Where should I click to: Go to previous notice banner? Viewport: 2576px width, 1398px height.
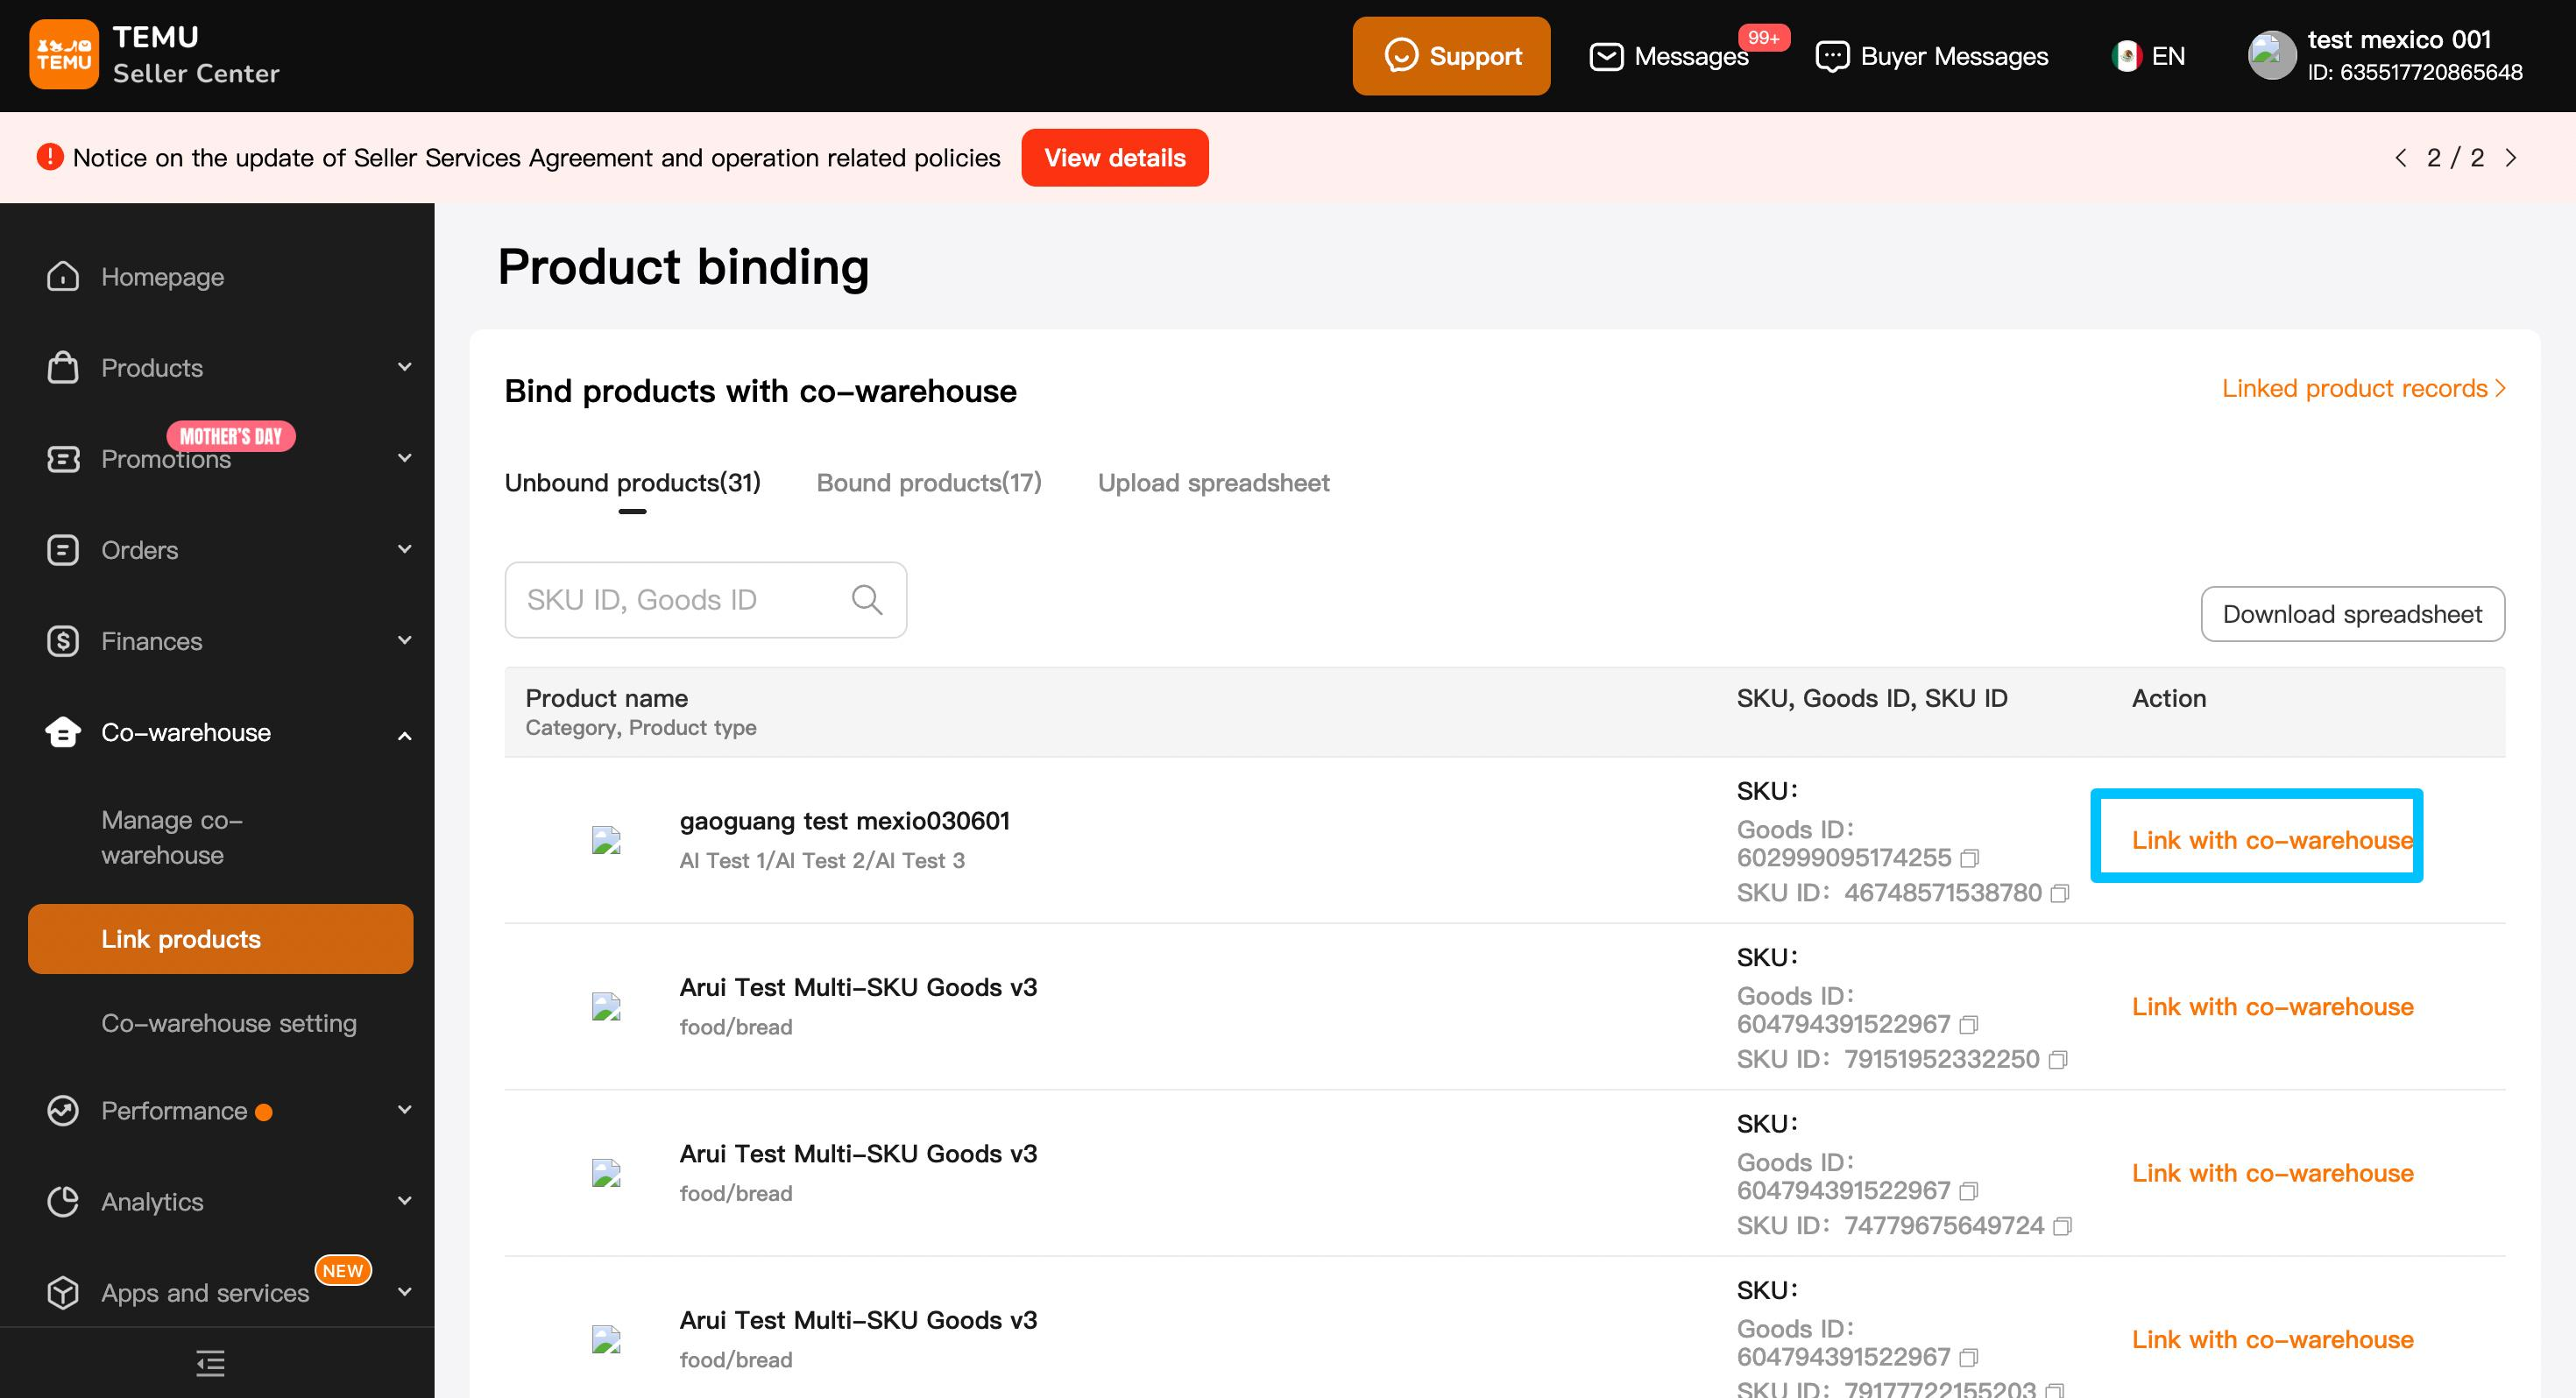[x=2401, y=158]
